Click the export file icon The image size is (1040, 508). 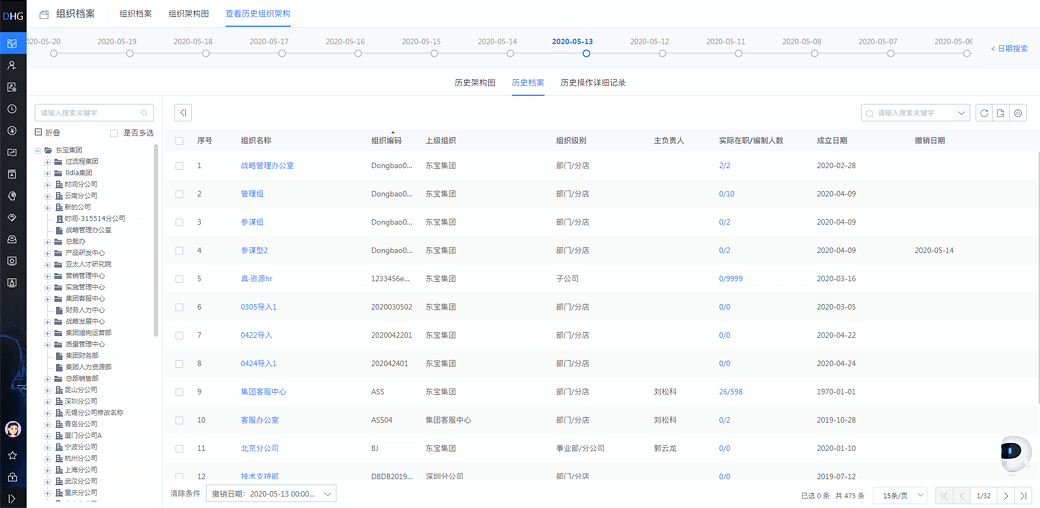1002,113
